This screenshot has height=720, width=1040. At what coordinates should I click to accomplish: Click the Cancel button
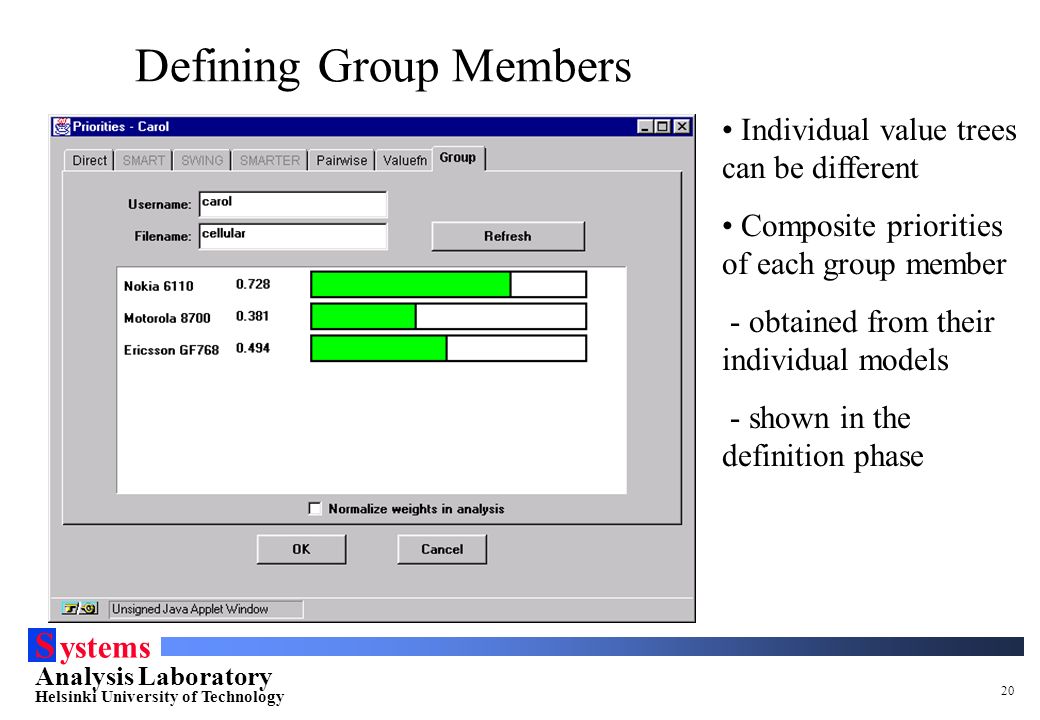click(442, 549)
